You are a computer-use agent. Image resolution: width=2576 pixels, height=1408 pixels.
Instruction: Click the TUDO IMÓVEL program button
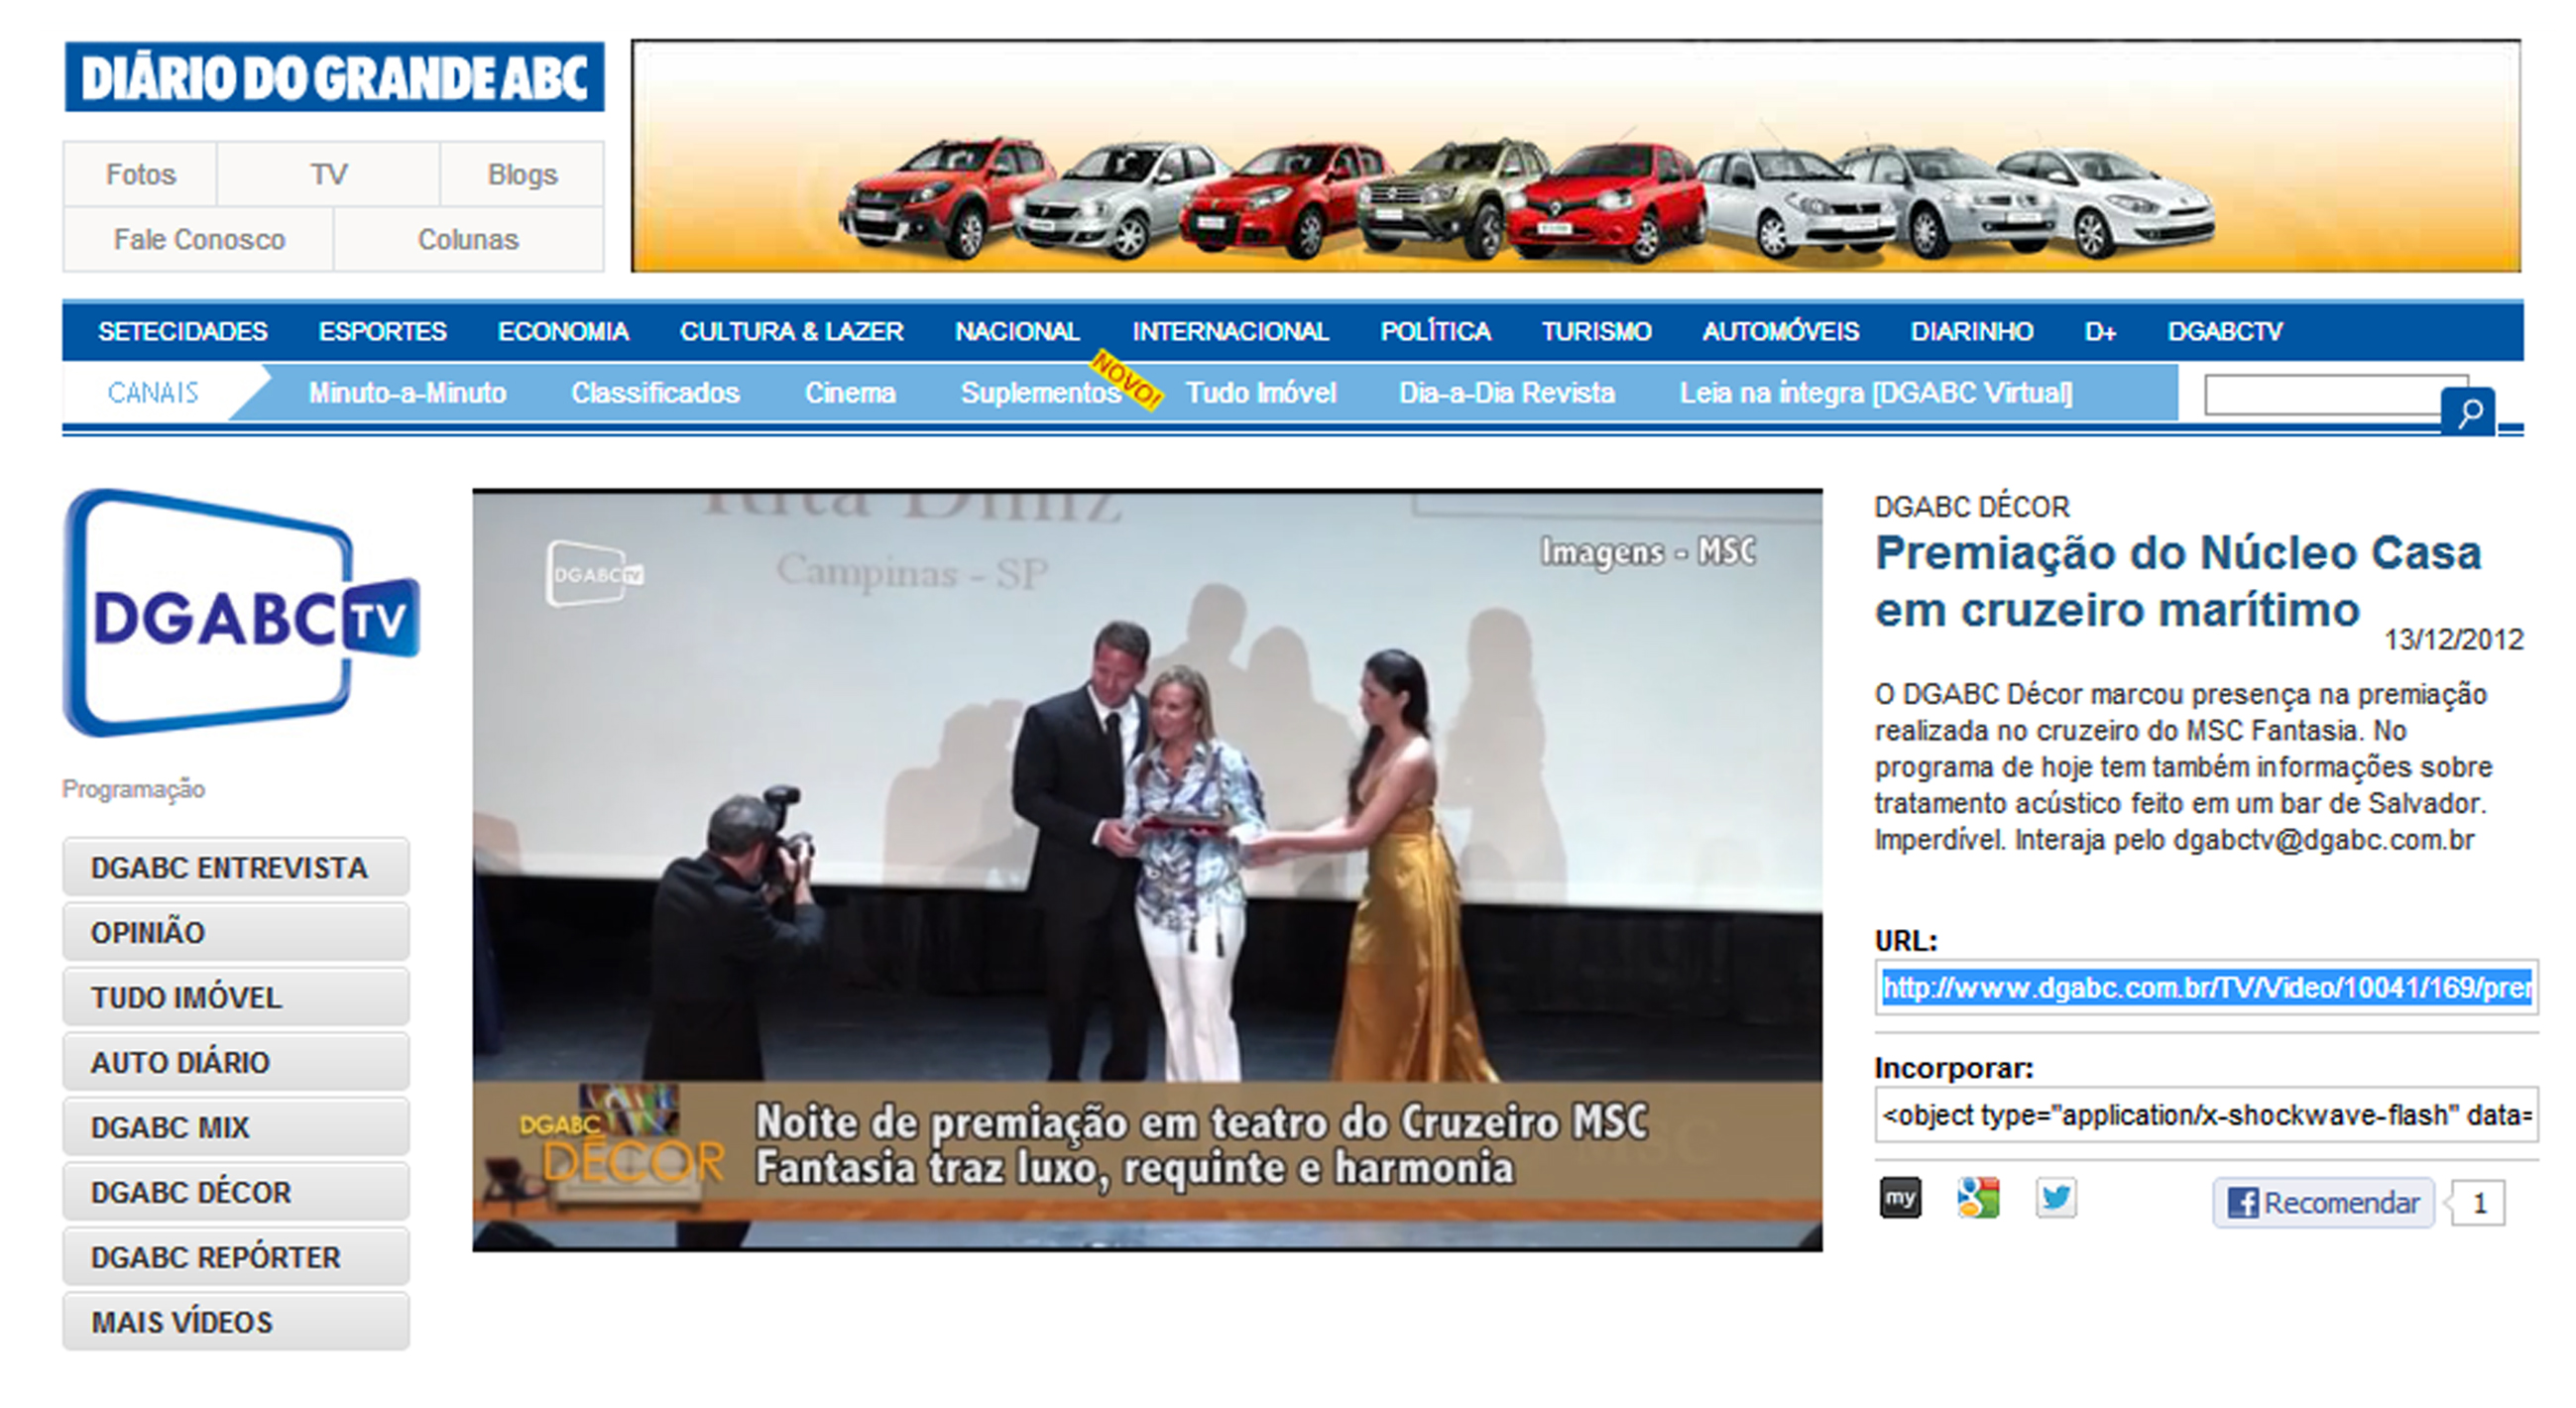(x=236, y=997)
